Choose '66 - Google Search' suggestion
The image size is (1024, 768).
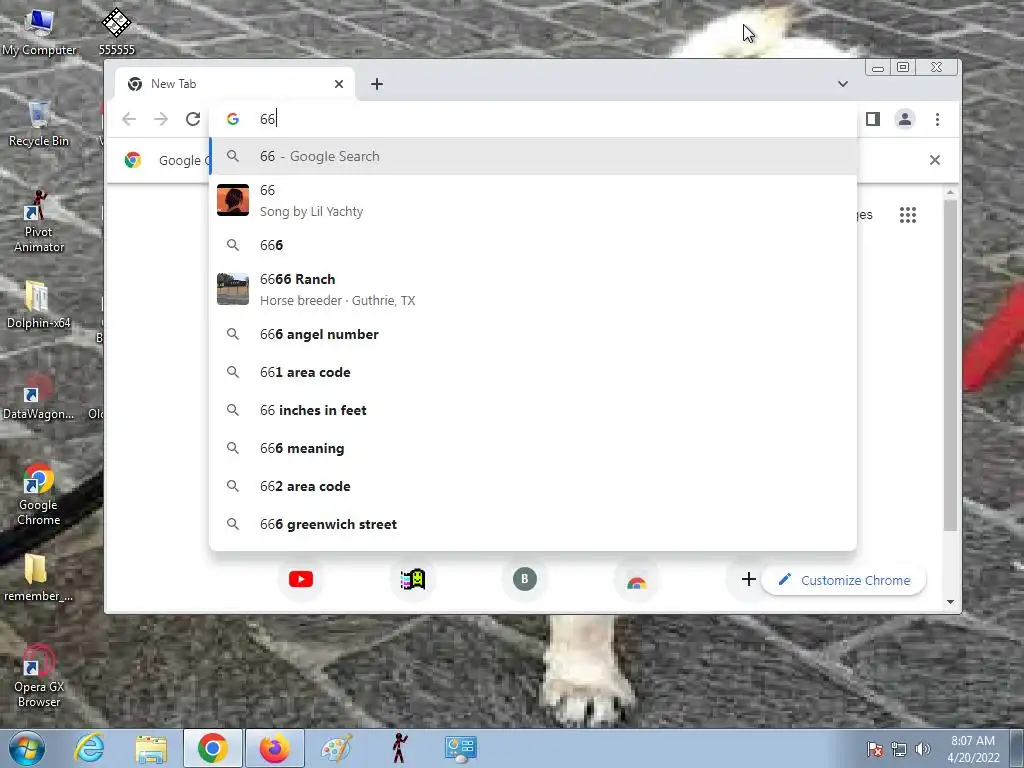point(533,156)
